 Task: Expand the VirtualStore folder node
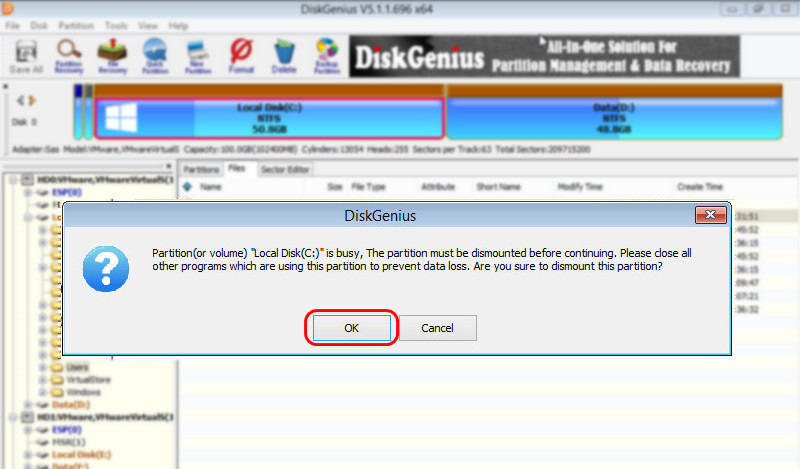pyautogui.click(x=43, y=380)
